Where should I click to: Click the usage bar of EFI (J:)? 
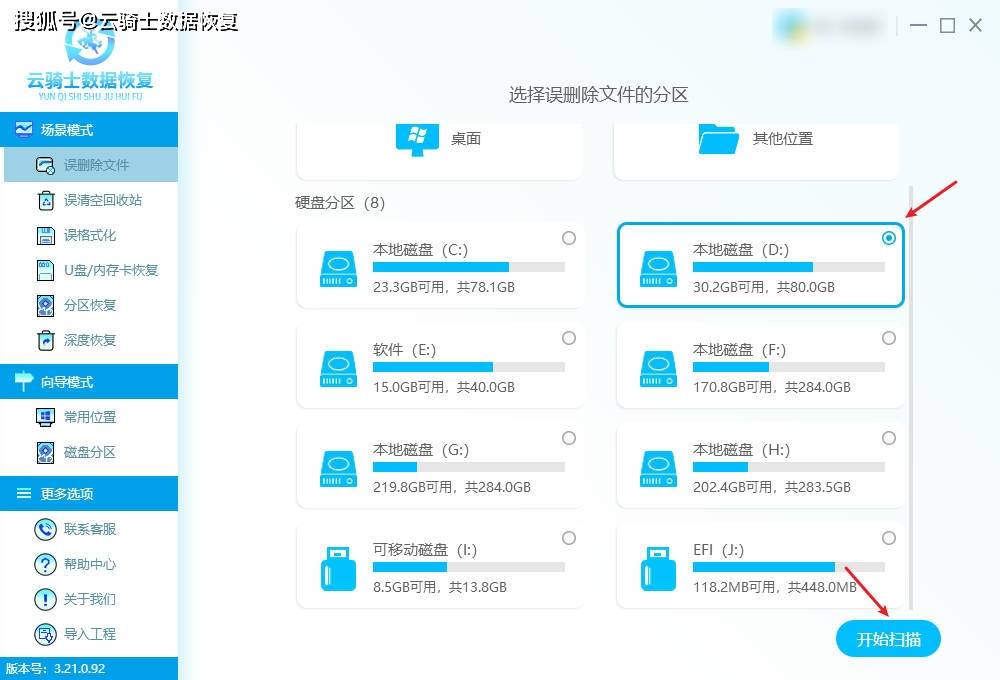point(789,567)
